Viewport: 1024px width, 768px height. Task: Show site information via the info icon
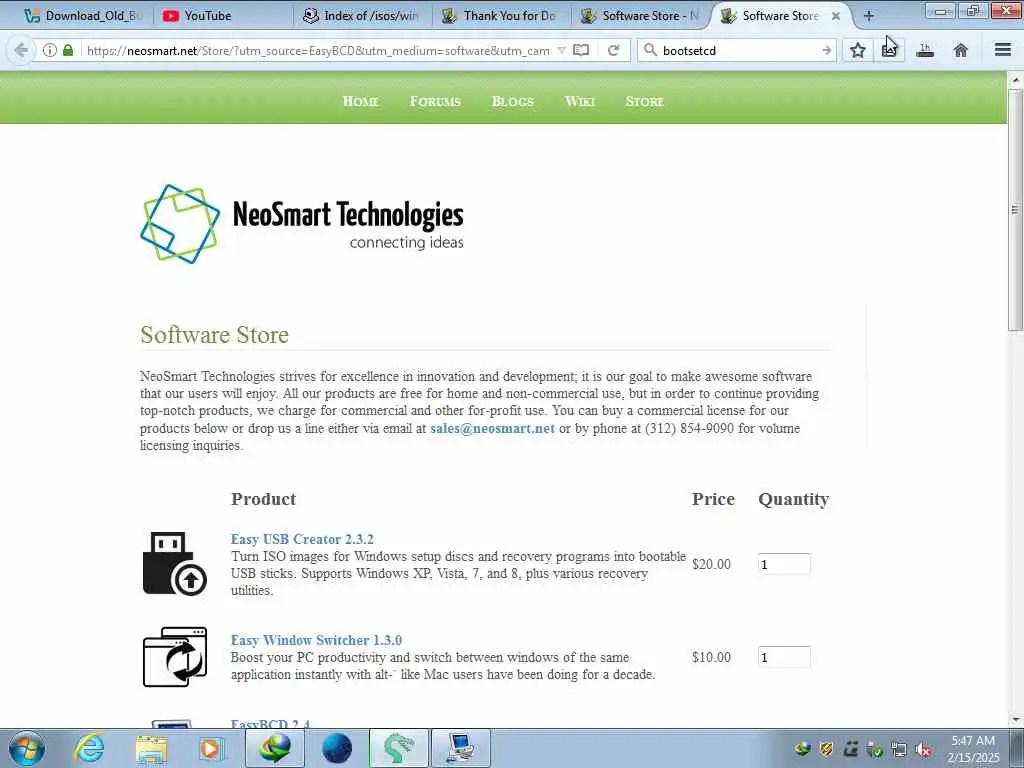(x=50, y=50)
